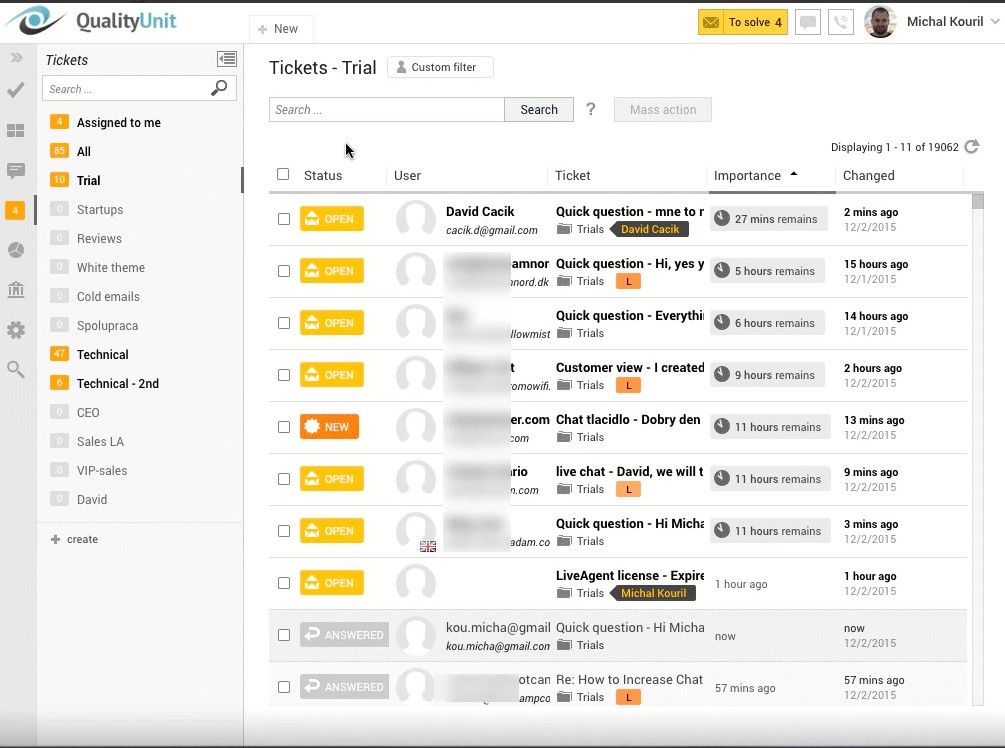Click inside the ticket search input field
Viewport: 1005px width, 748px height.
pyautogui.click(x=386, y=110)
